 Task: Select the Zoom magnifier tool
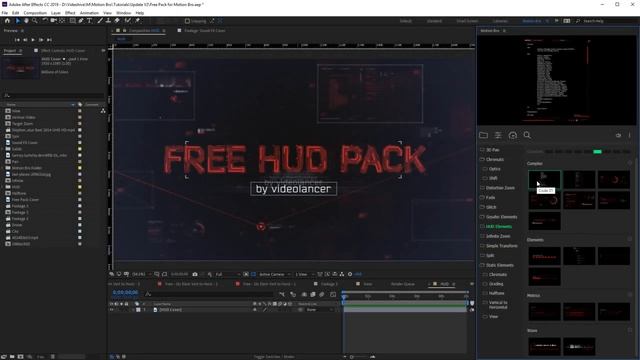tap(35, 20)
